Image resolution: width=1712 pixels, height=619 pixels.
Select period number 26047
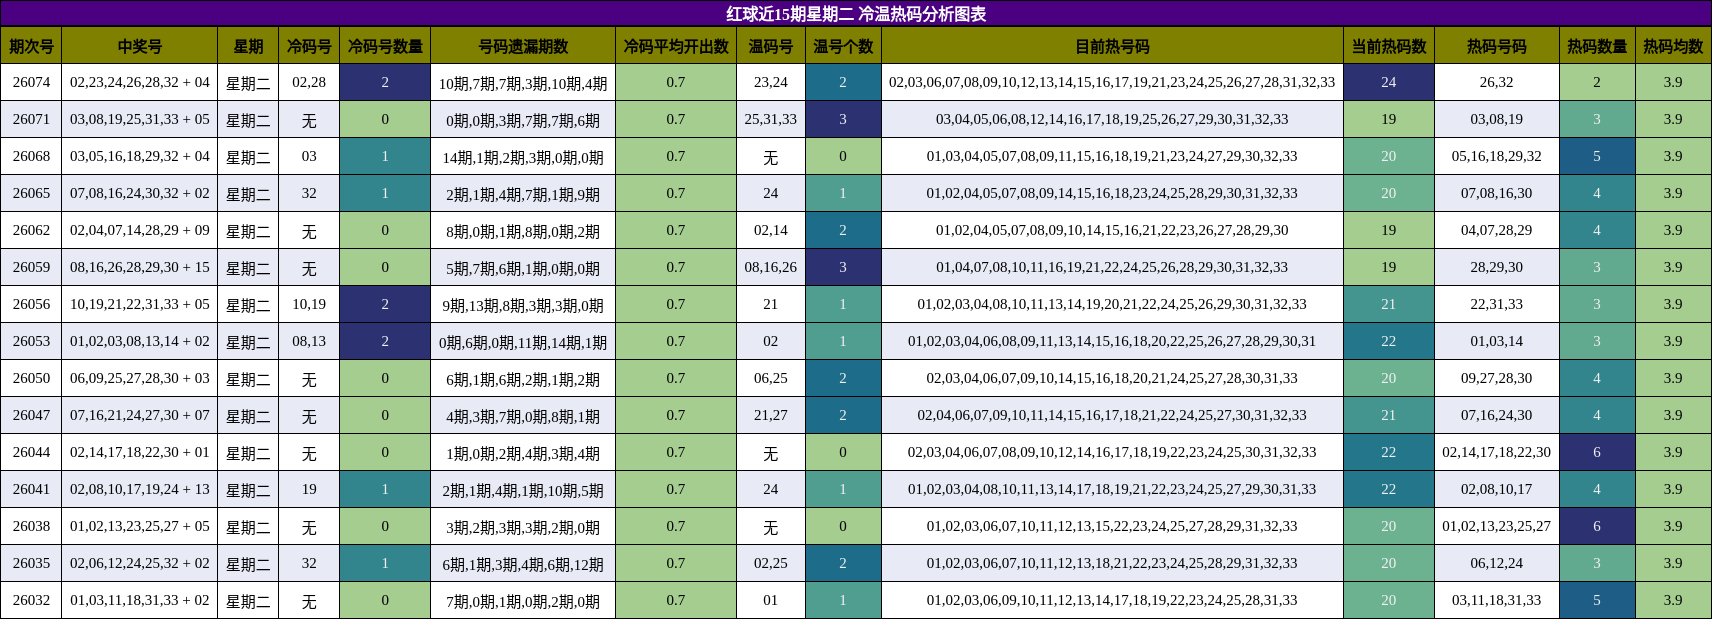tap(31, 415)
